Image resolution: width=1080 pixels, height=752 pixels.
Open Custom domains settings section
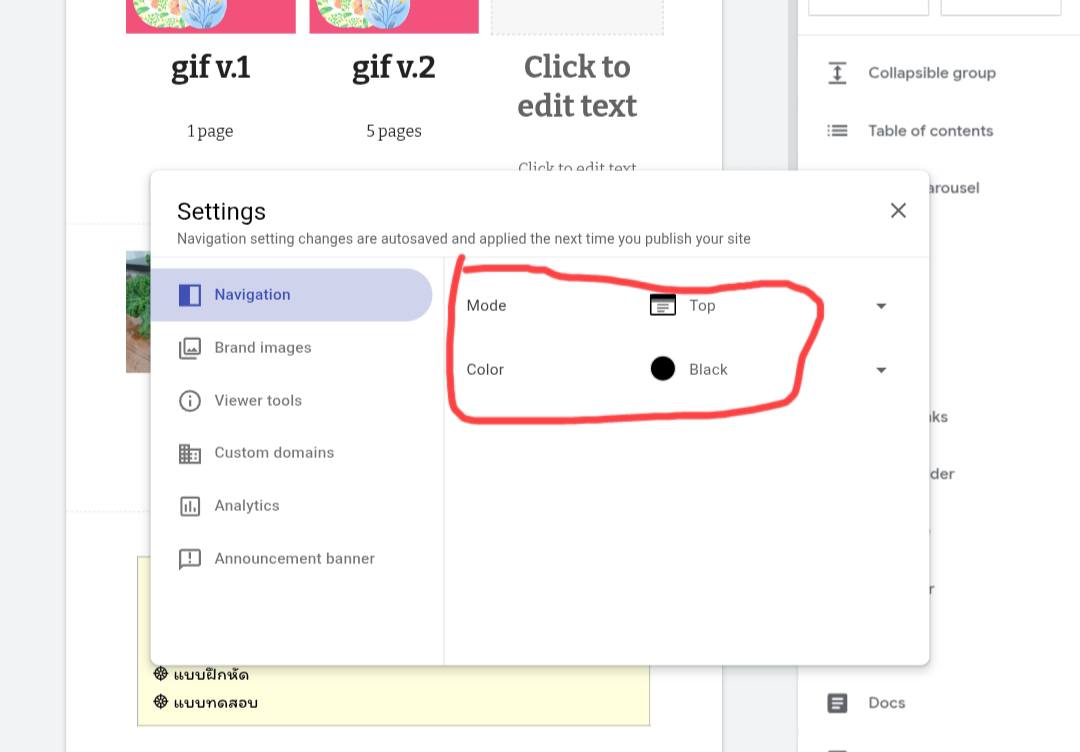tap(274, 453)
